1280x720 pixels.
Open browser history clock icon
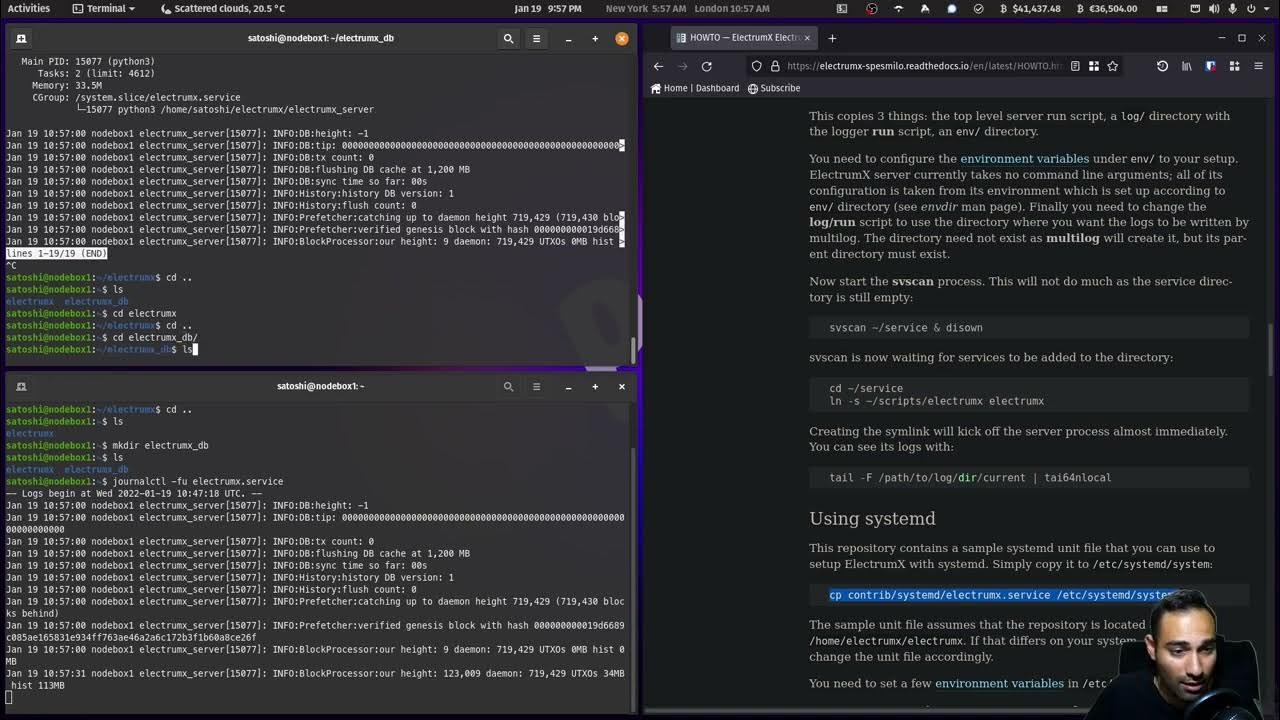tap(1162, 66)
